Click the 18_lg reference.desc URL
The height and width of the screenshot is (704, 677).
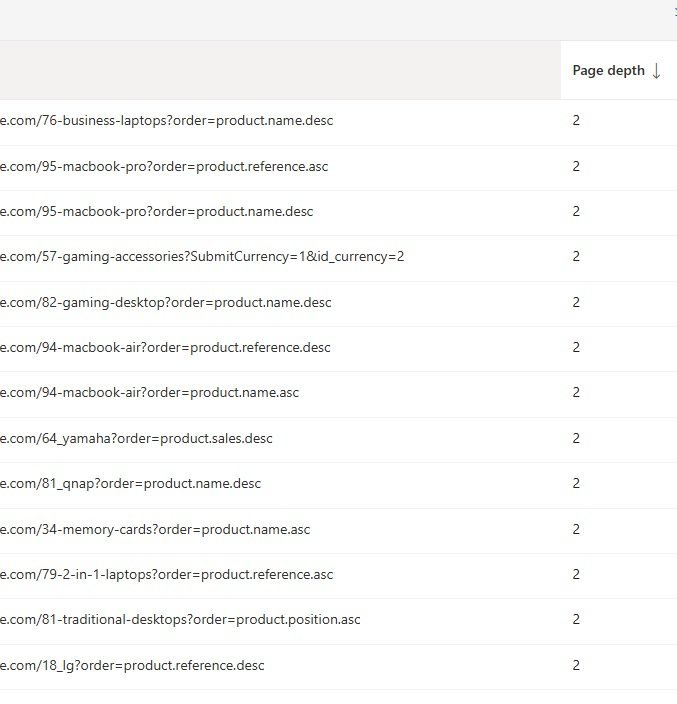click(x=133, y=665)
